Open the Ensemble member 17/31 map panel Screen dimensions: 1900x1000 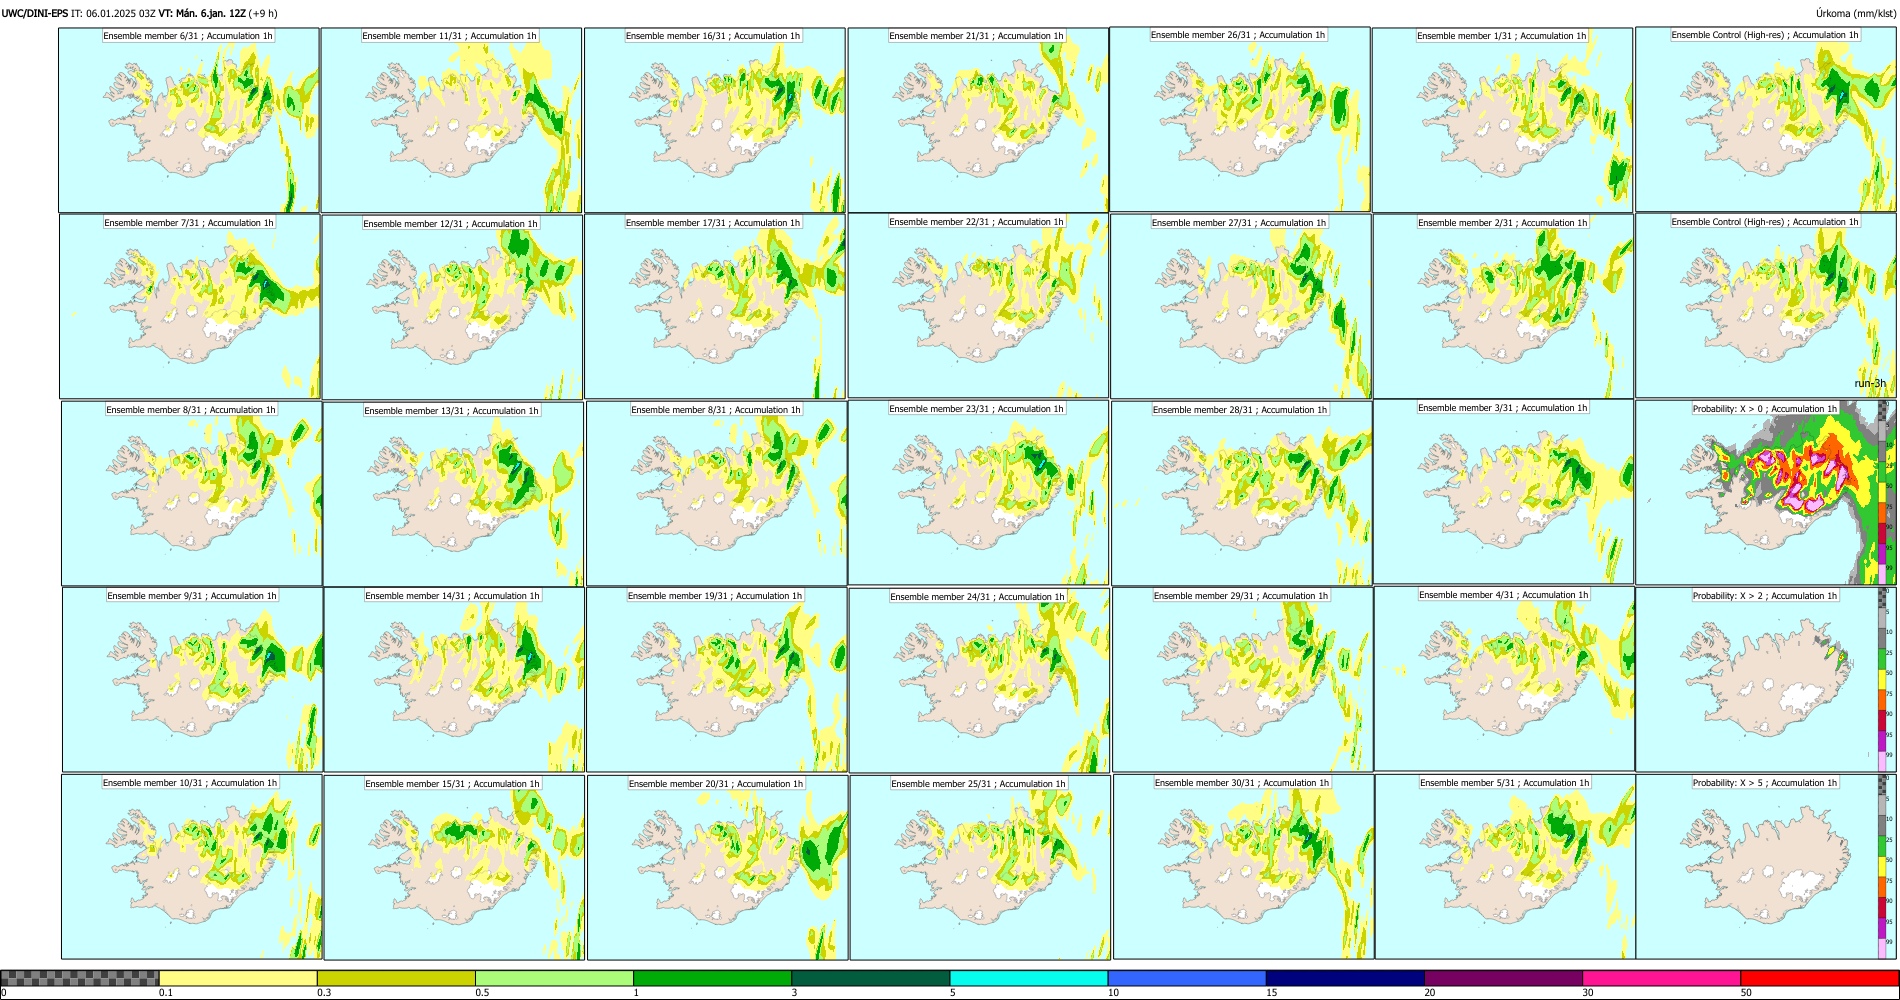pos(715,307)
